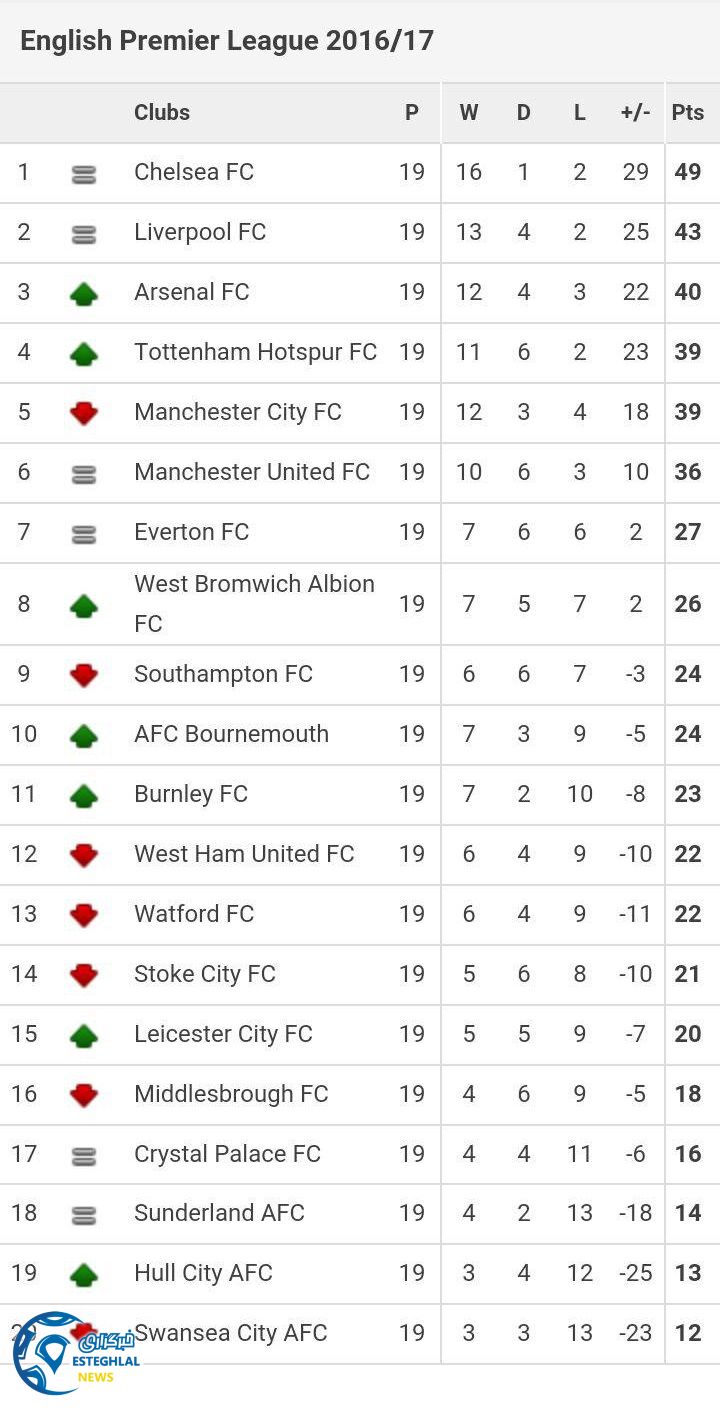Click the red down arrow beside Manchester City FC
Screen dimensions: 720x1417
coord(84,413)
